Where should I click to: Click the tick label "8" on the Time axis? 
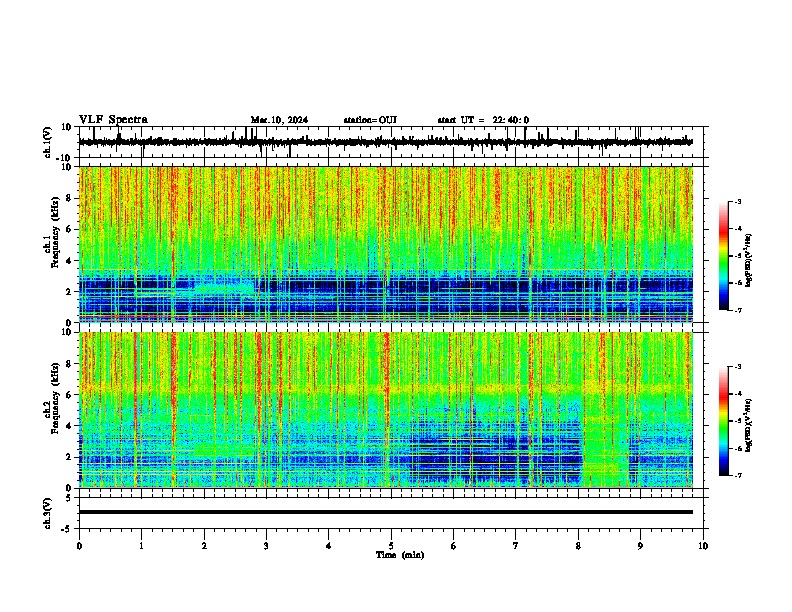[578, 546]
